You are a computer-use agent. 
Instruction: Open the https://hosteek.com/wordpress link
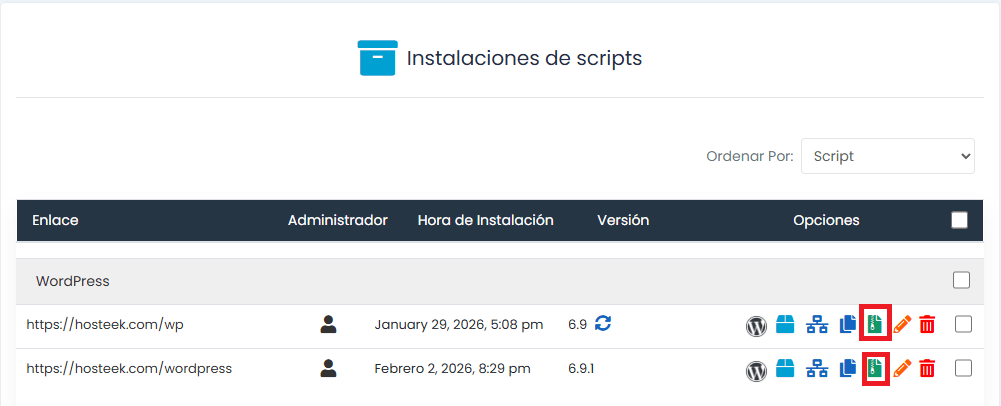tap(129, 368)
